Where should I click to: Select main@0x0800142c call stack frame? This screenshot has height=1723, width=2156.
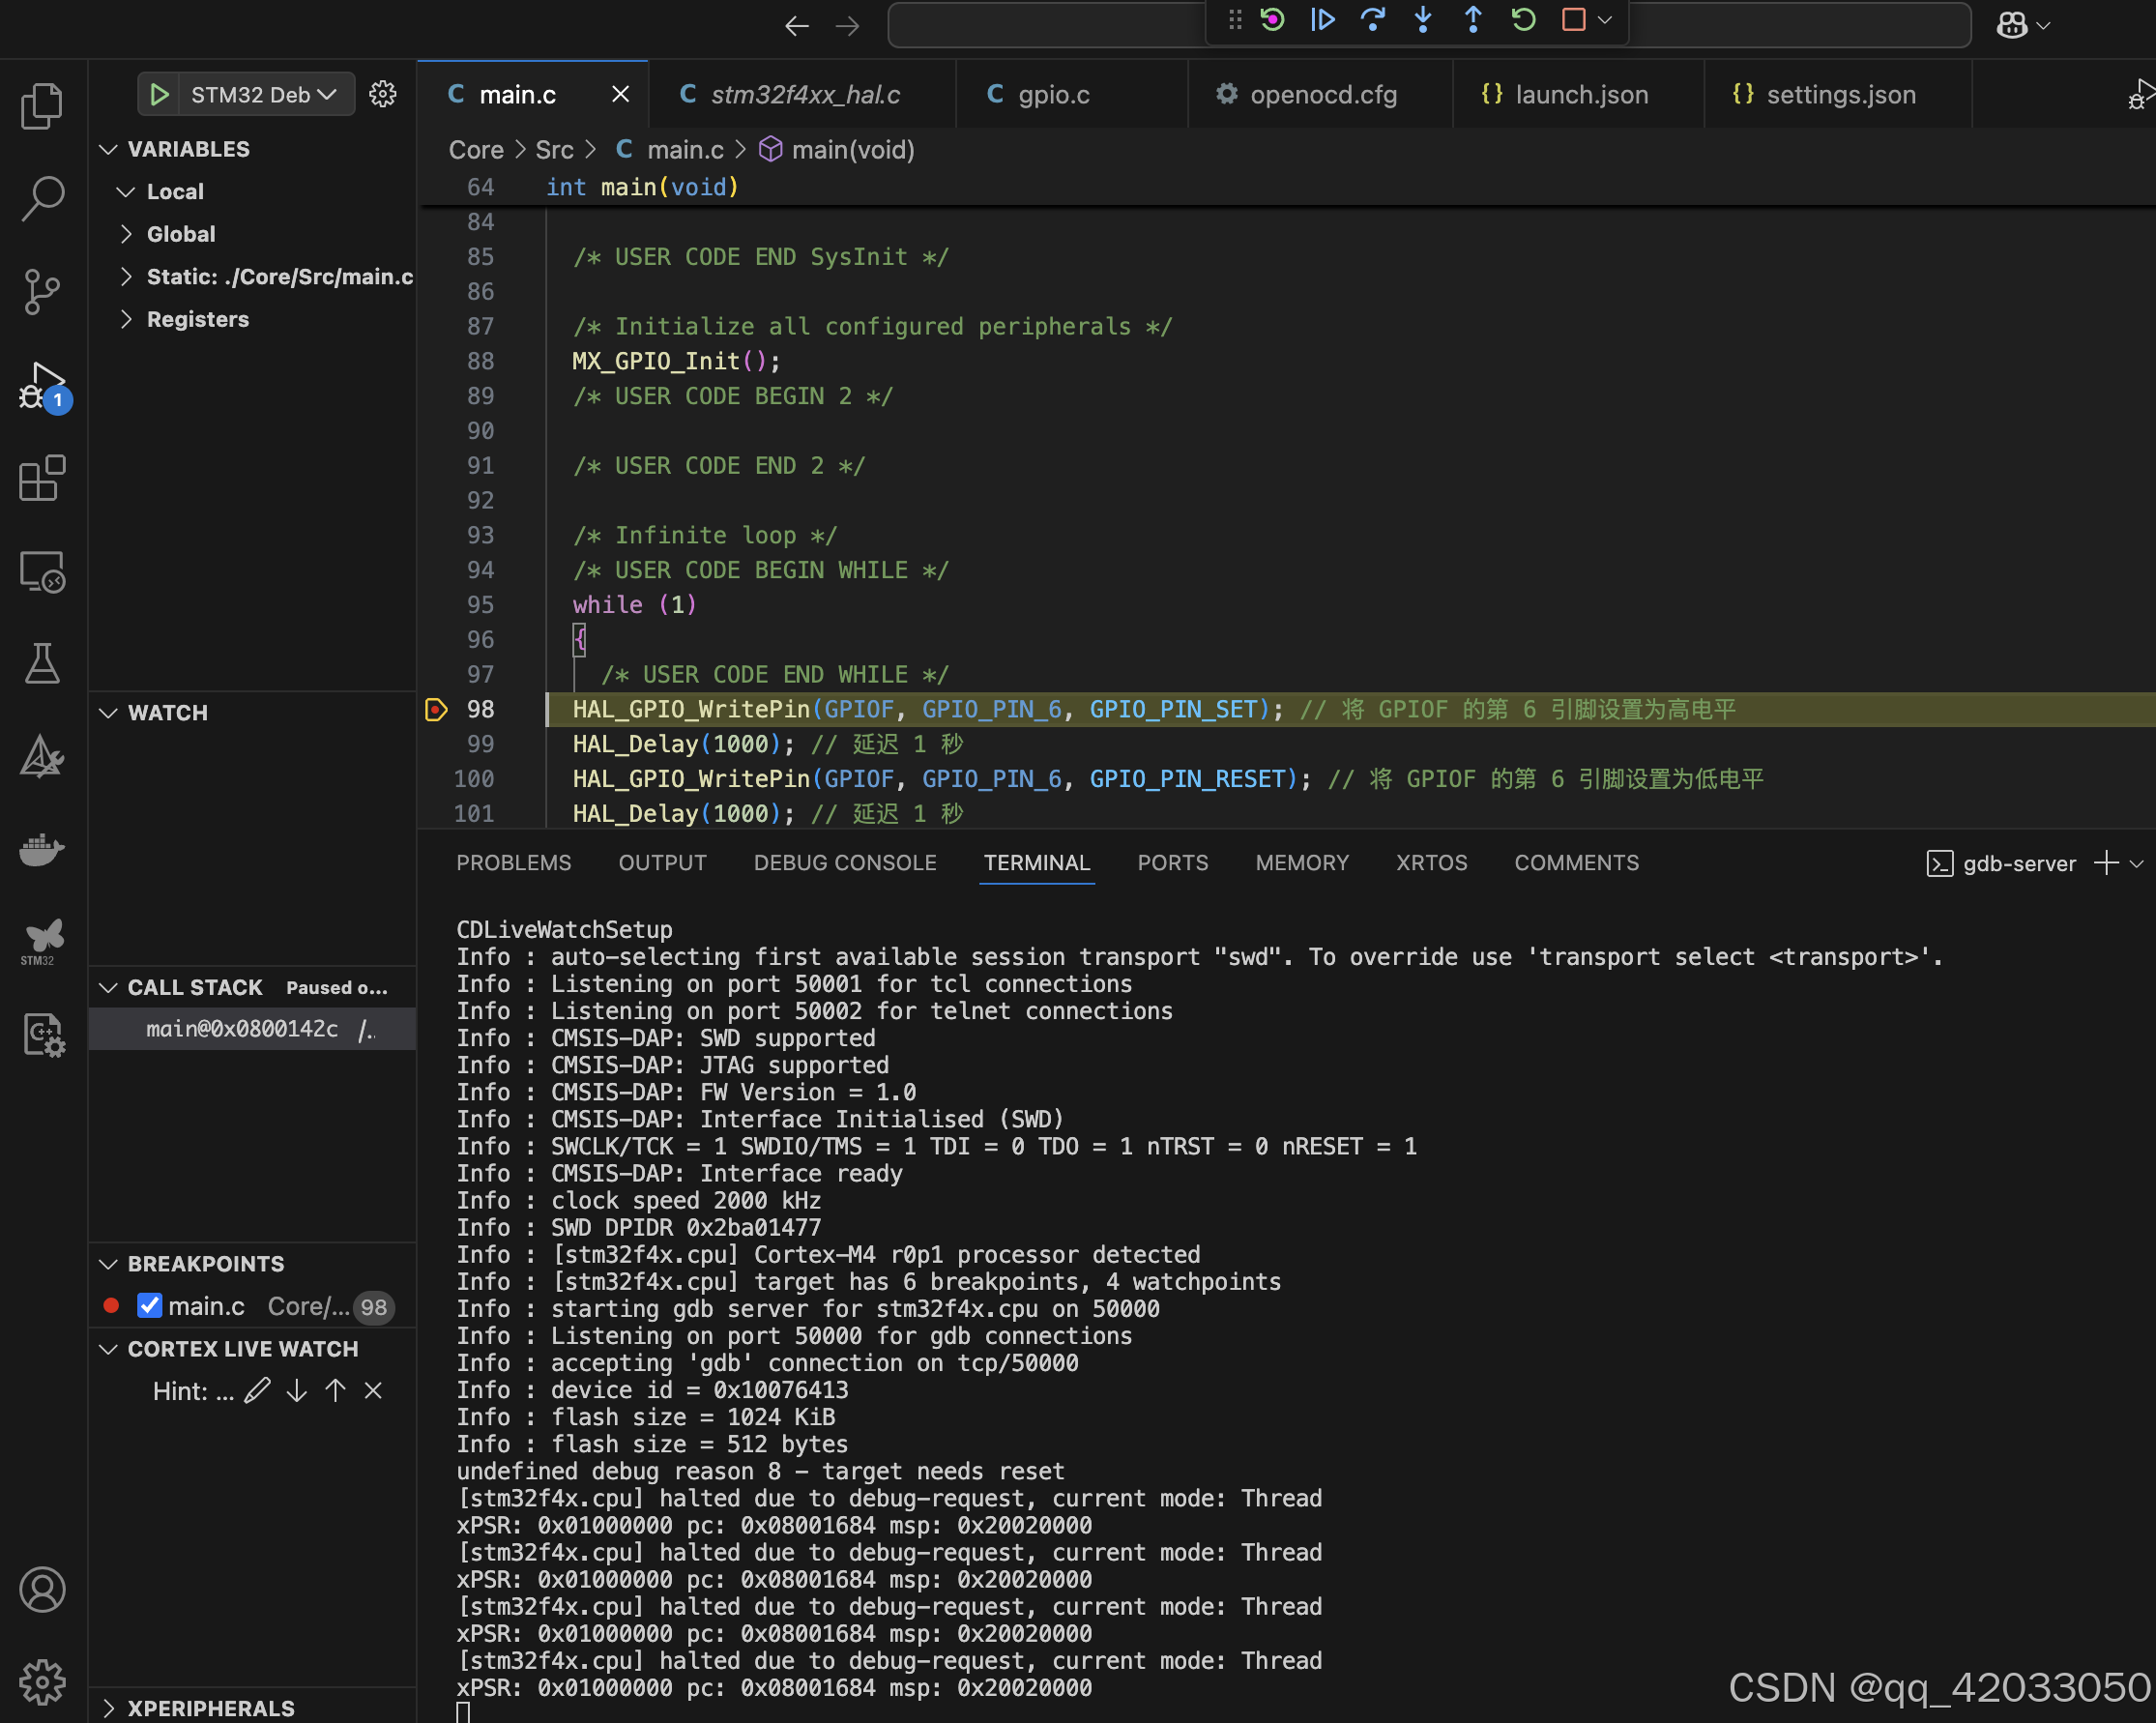[x=243, y=1028]
